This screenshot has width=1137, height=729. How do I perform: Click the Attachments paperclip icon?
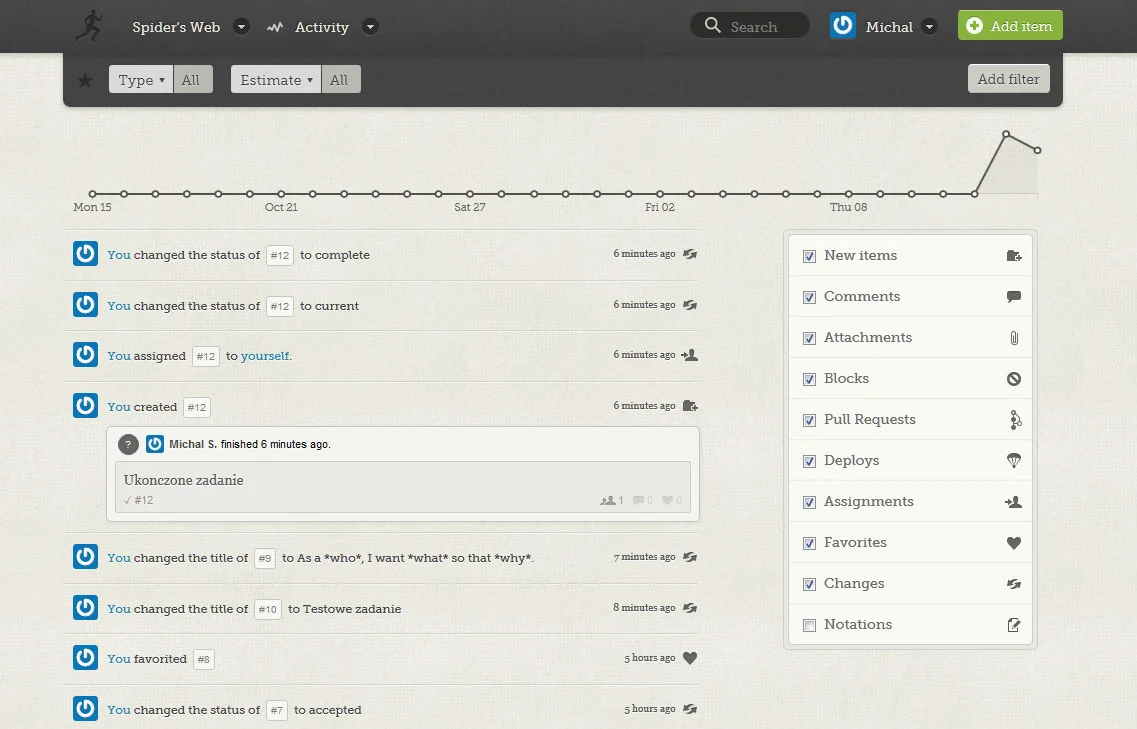pyautogui.click(x=1014, y=337)
